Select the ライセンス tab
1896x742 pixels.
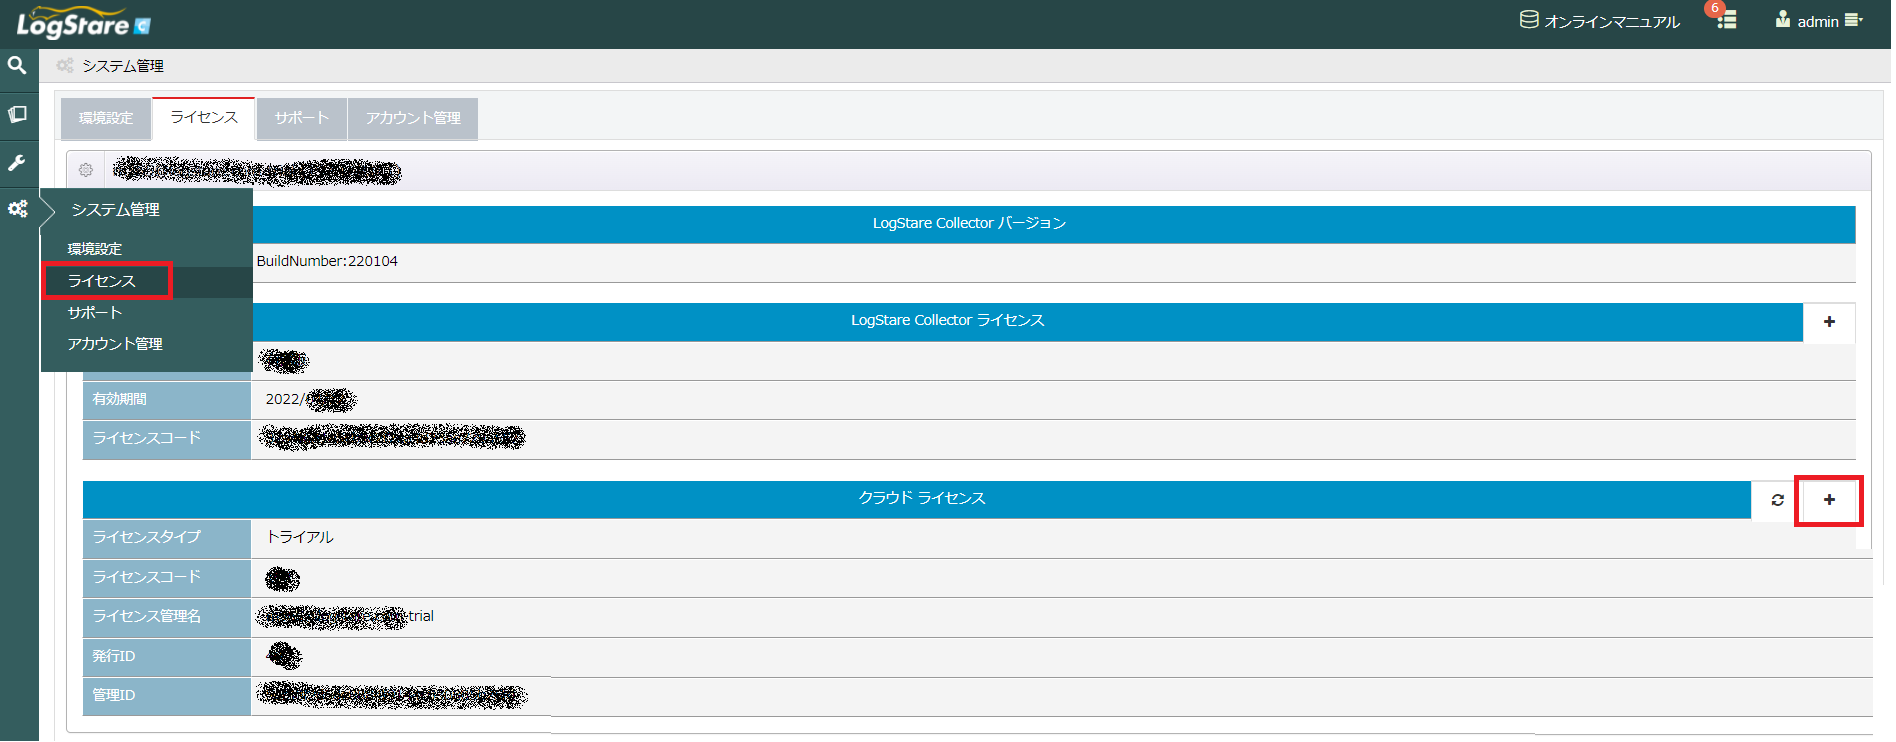(204, 117)
